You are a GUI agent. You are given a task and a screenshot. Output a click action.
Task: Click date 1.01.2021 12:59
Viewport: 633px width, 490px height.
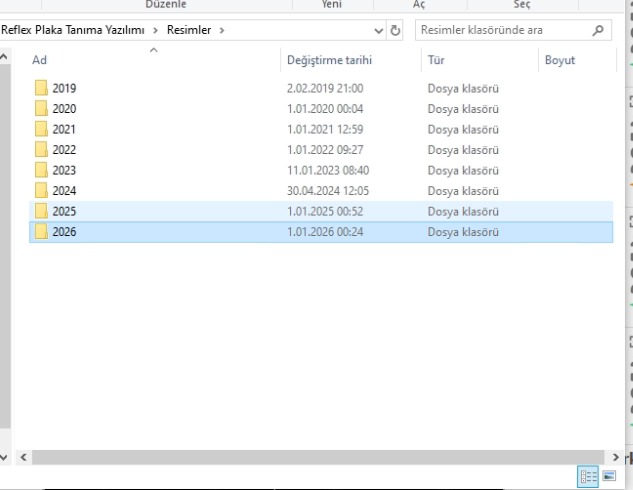(325, 130)
